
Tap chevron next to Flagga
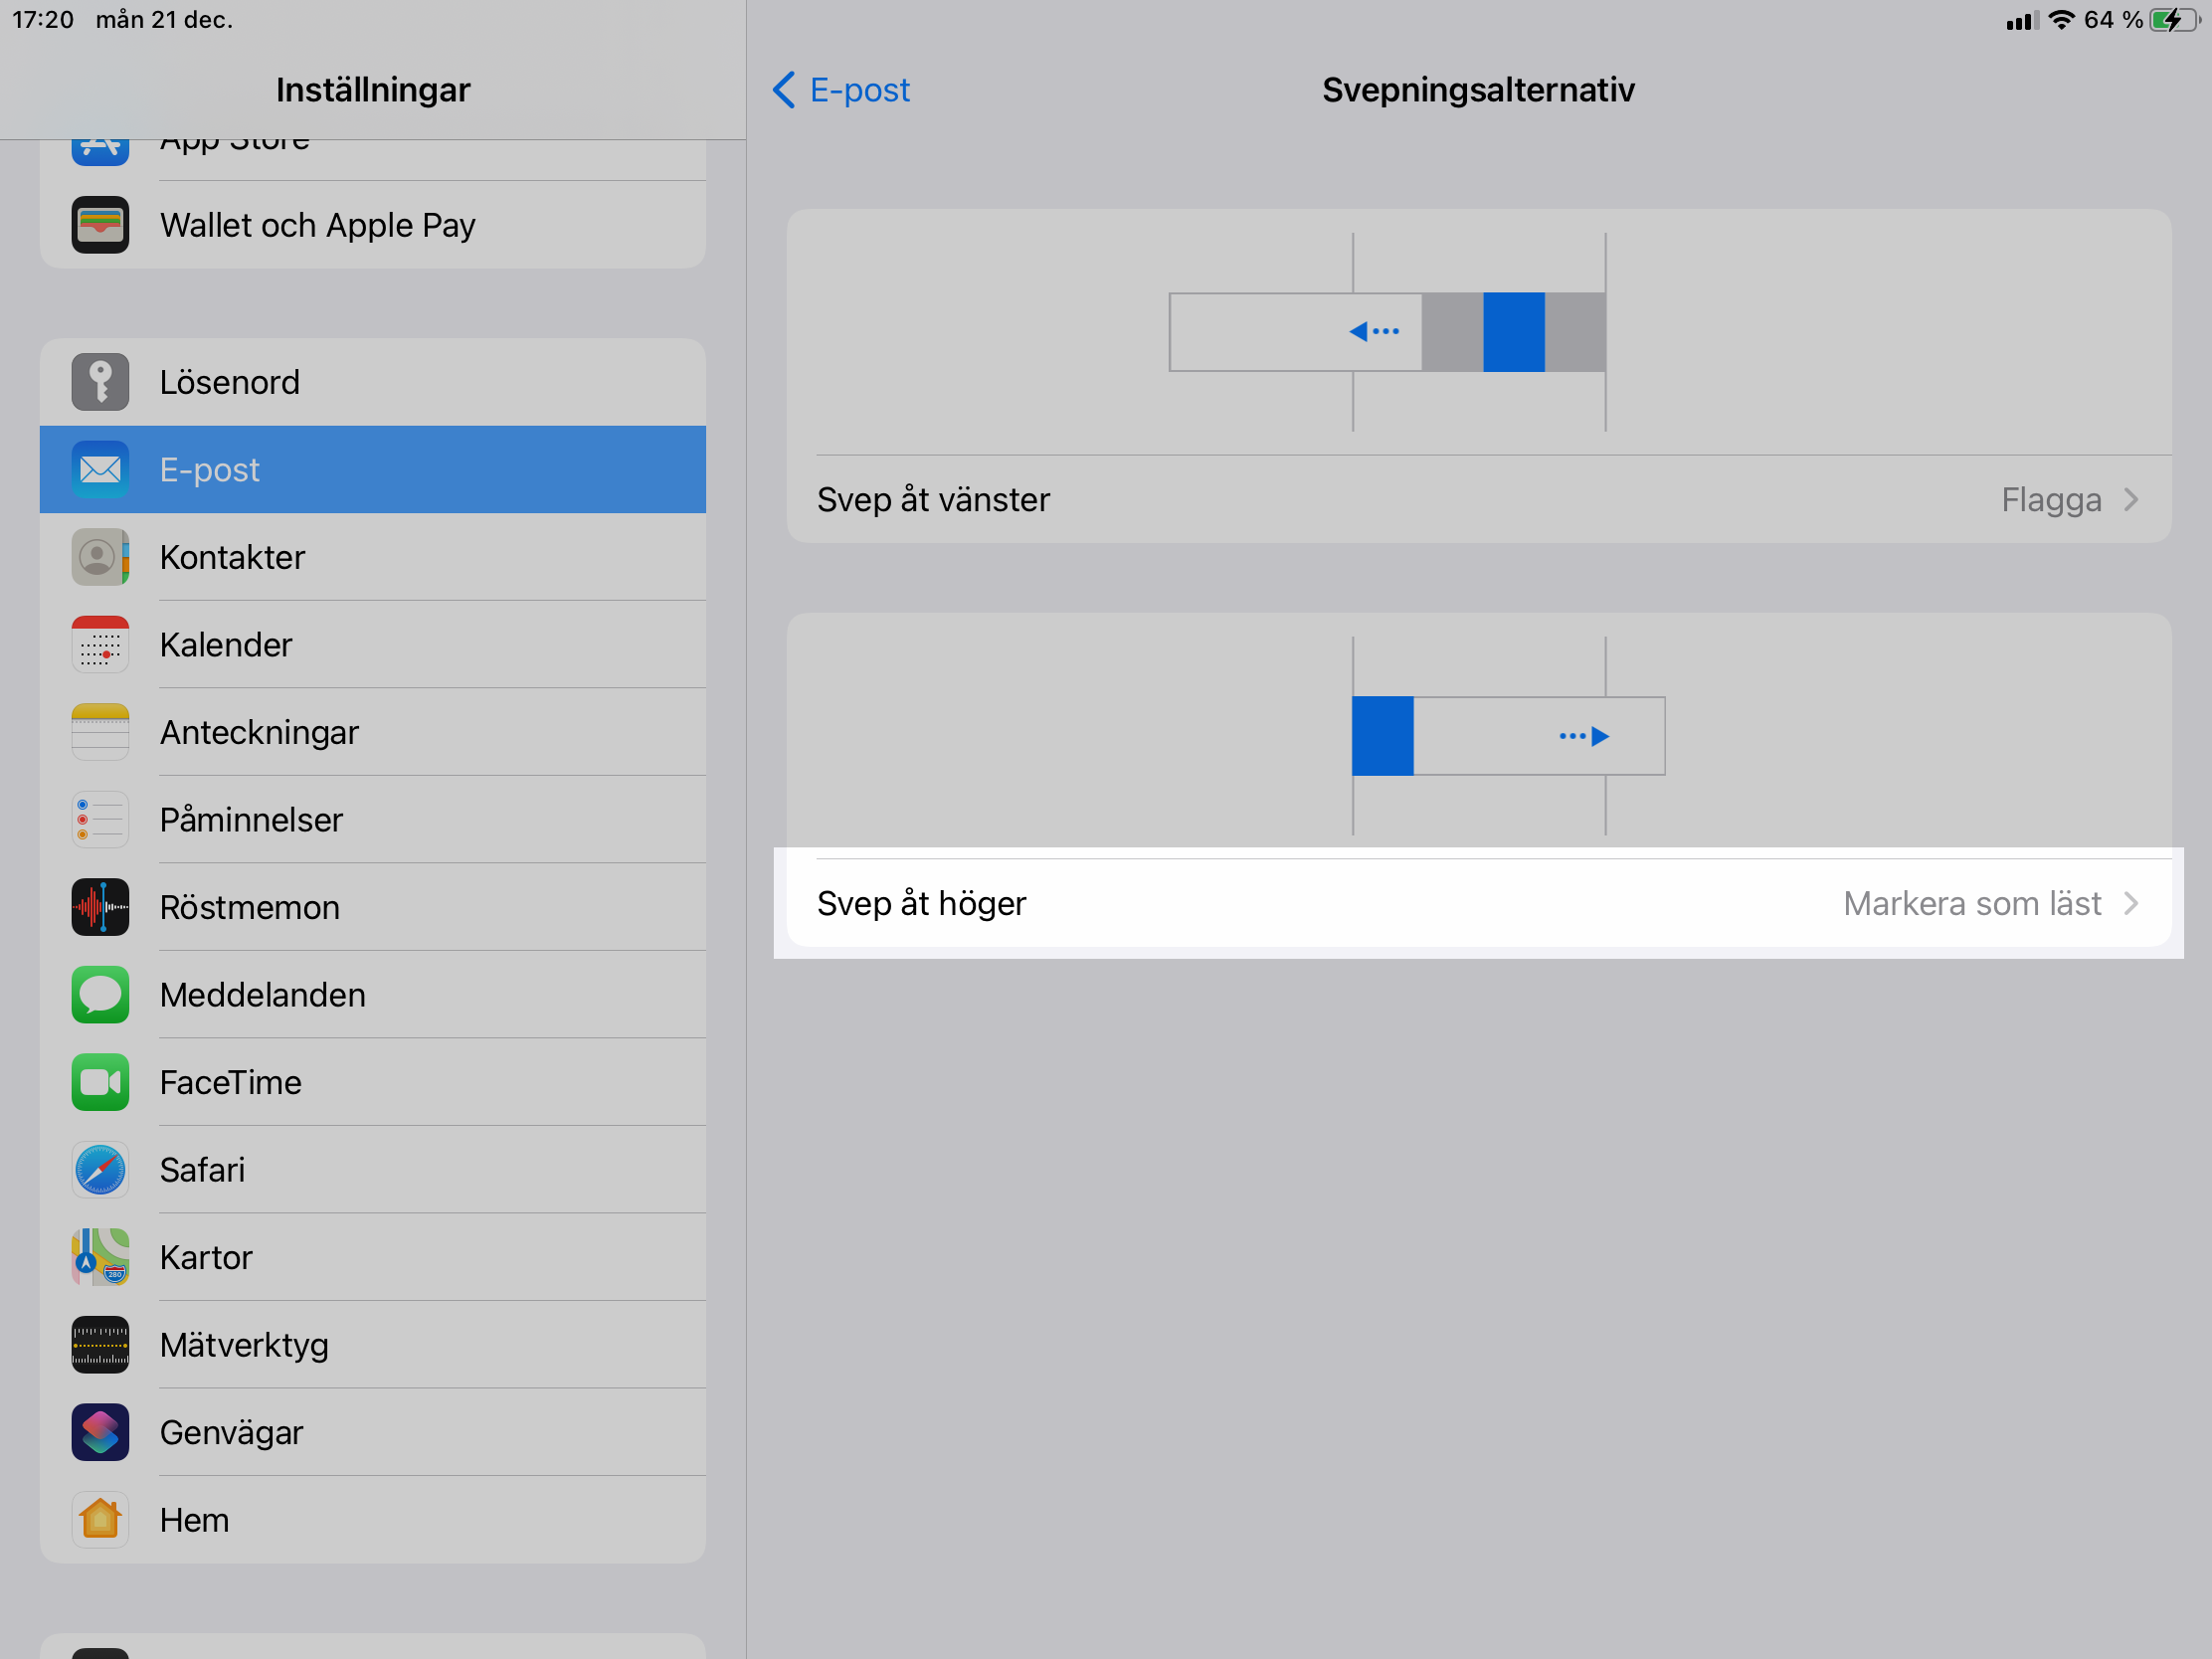[x=2130, y=500]
